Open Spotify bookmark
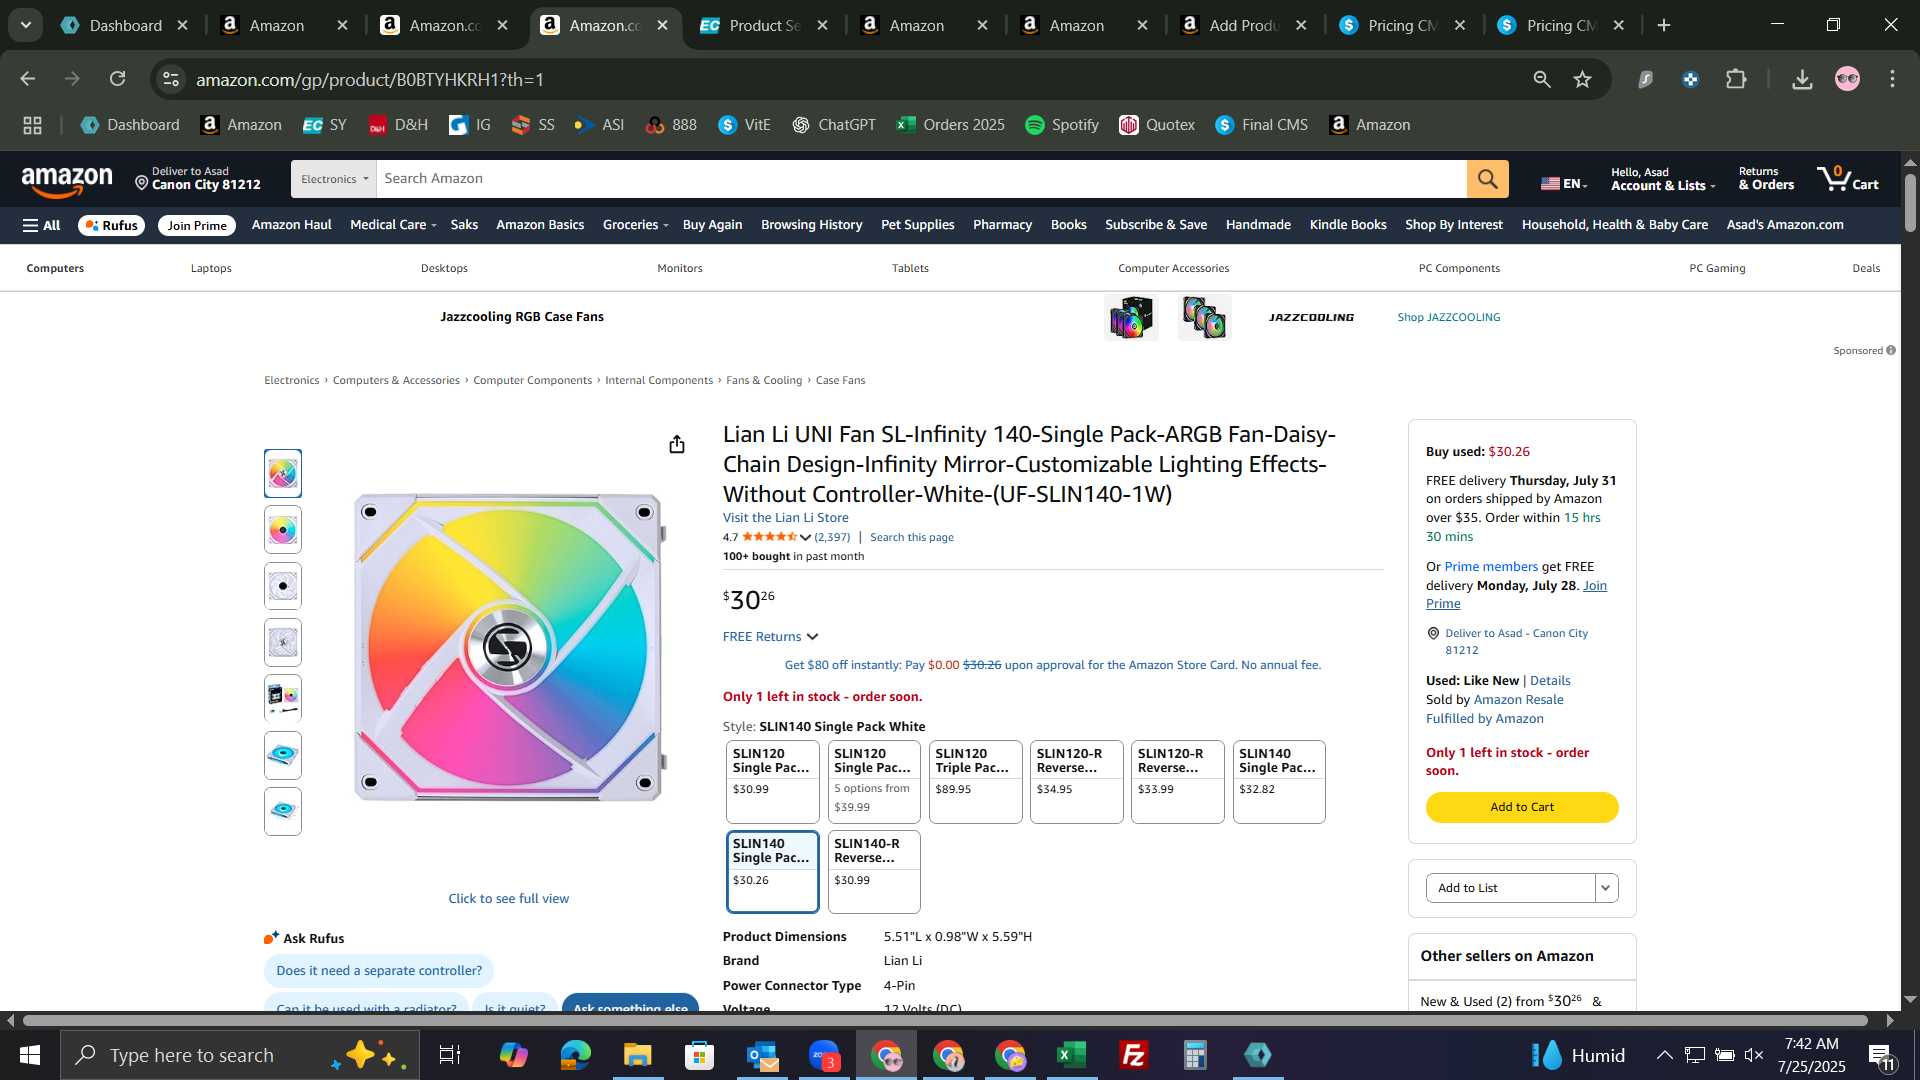 [1062, 125]
